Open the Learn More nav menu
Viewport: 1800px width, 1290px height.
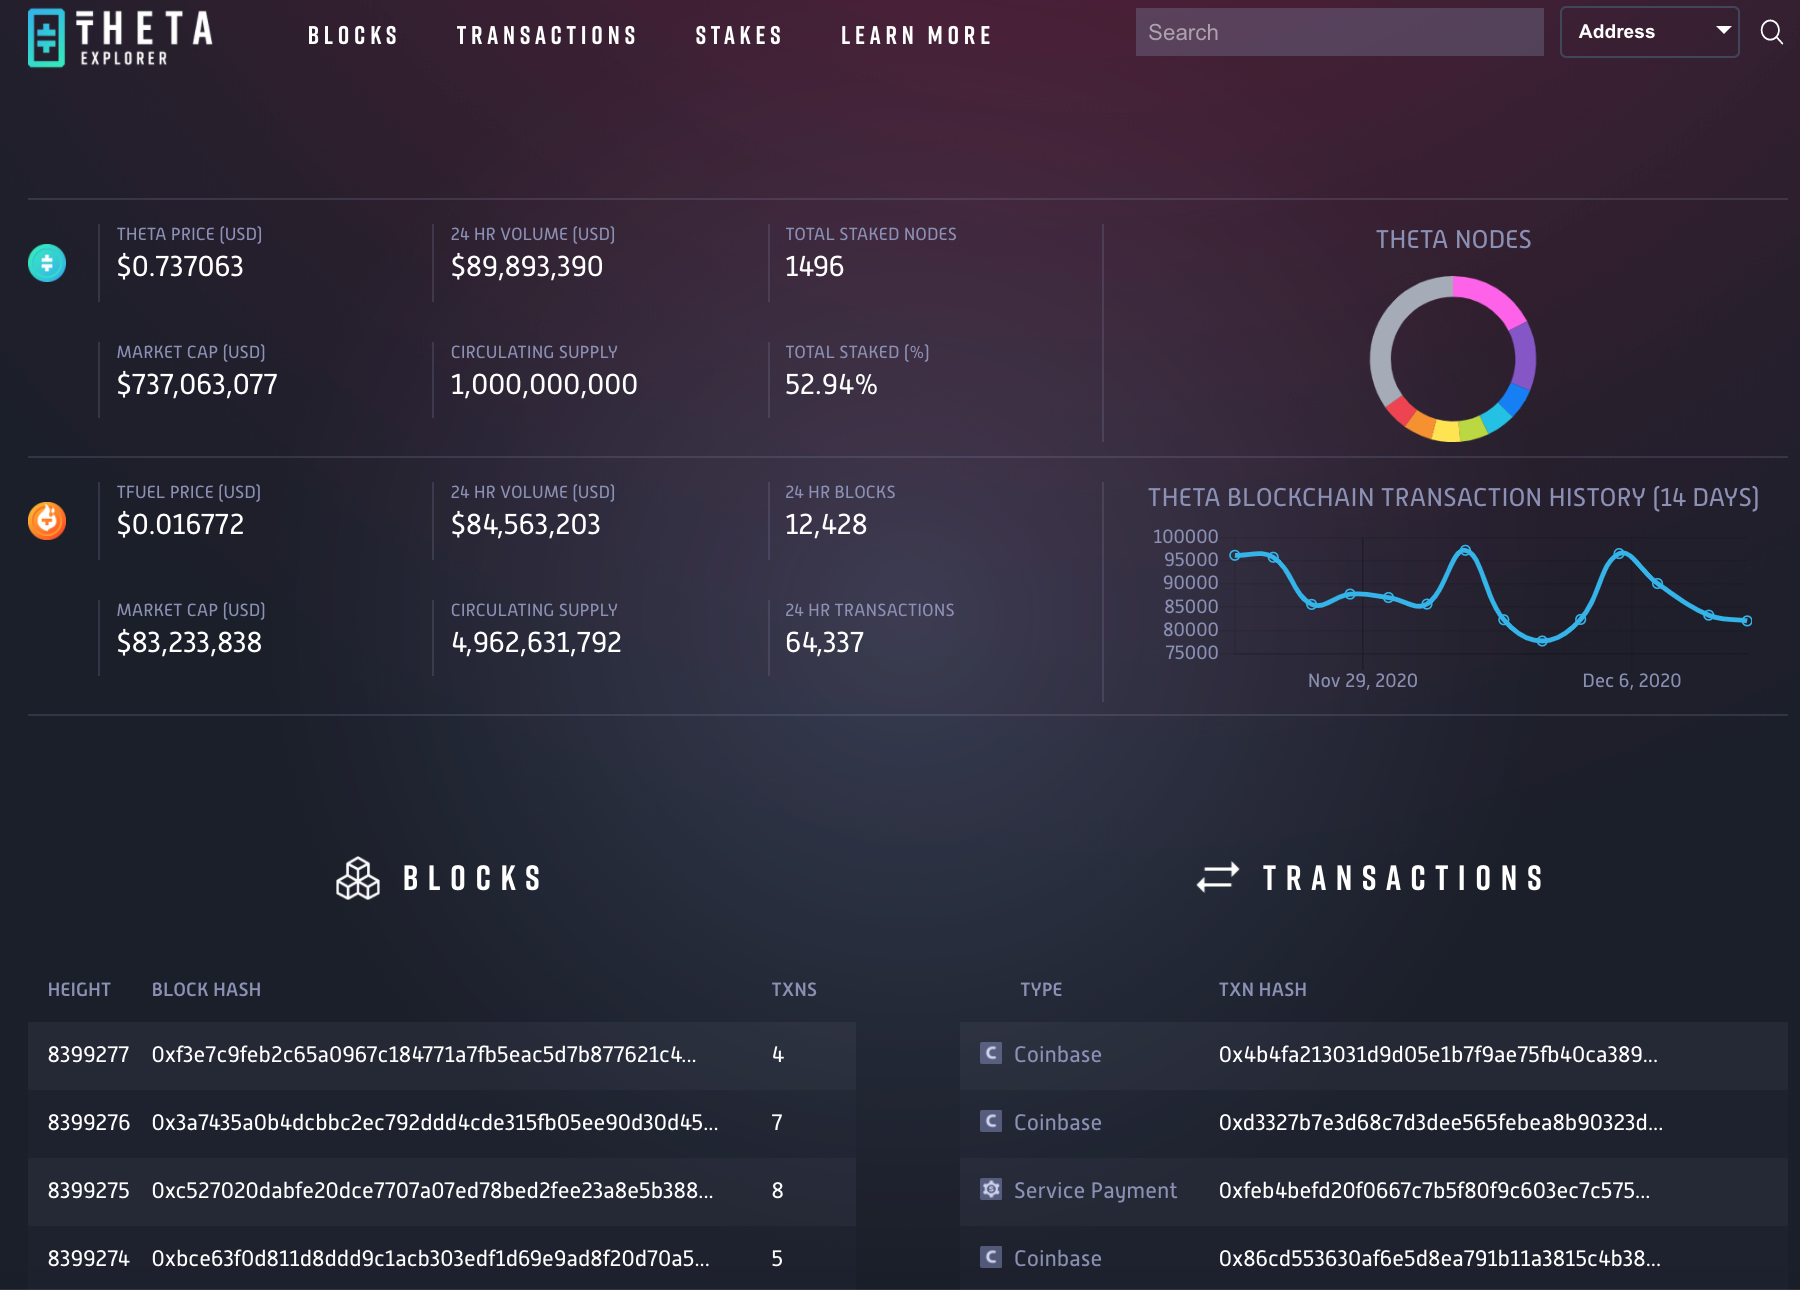pos(916,36)
